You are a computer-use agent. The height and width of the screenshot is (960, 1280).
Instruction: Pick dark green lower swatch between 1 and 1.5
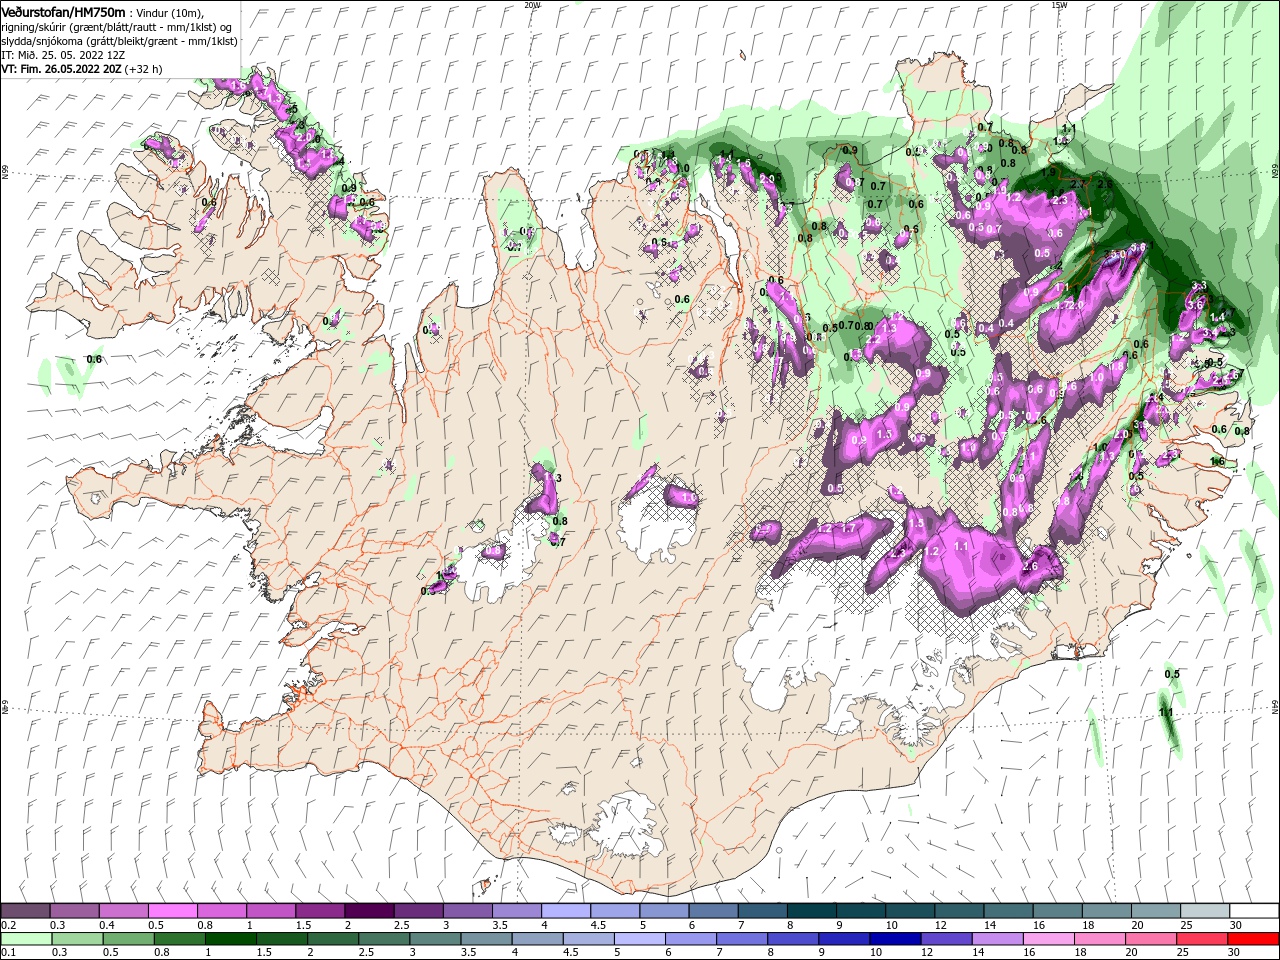[230, 939]
